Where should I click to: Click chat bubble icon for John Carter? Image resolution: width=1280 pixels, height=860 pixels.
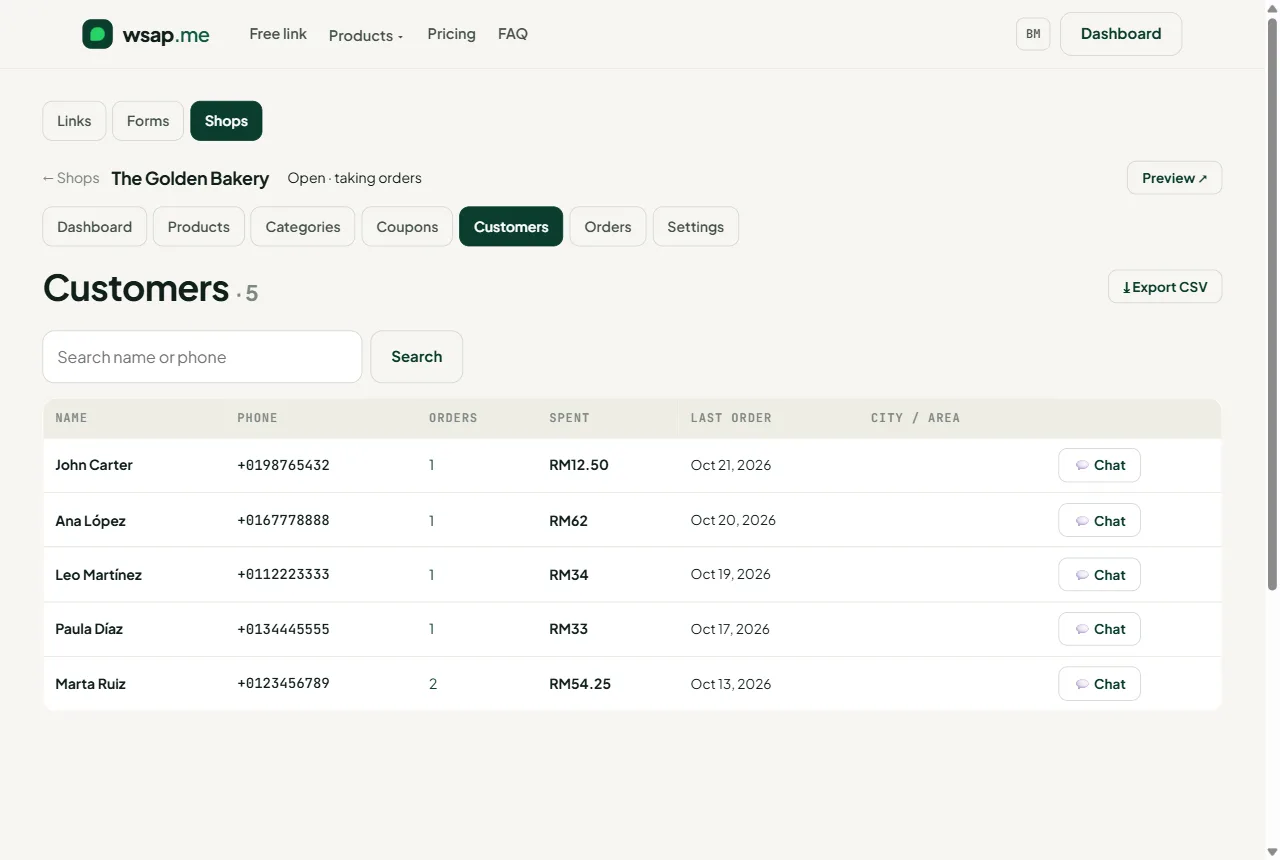[1082, 465]
